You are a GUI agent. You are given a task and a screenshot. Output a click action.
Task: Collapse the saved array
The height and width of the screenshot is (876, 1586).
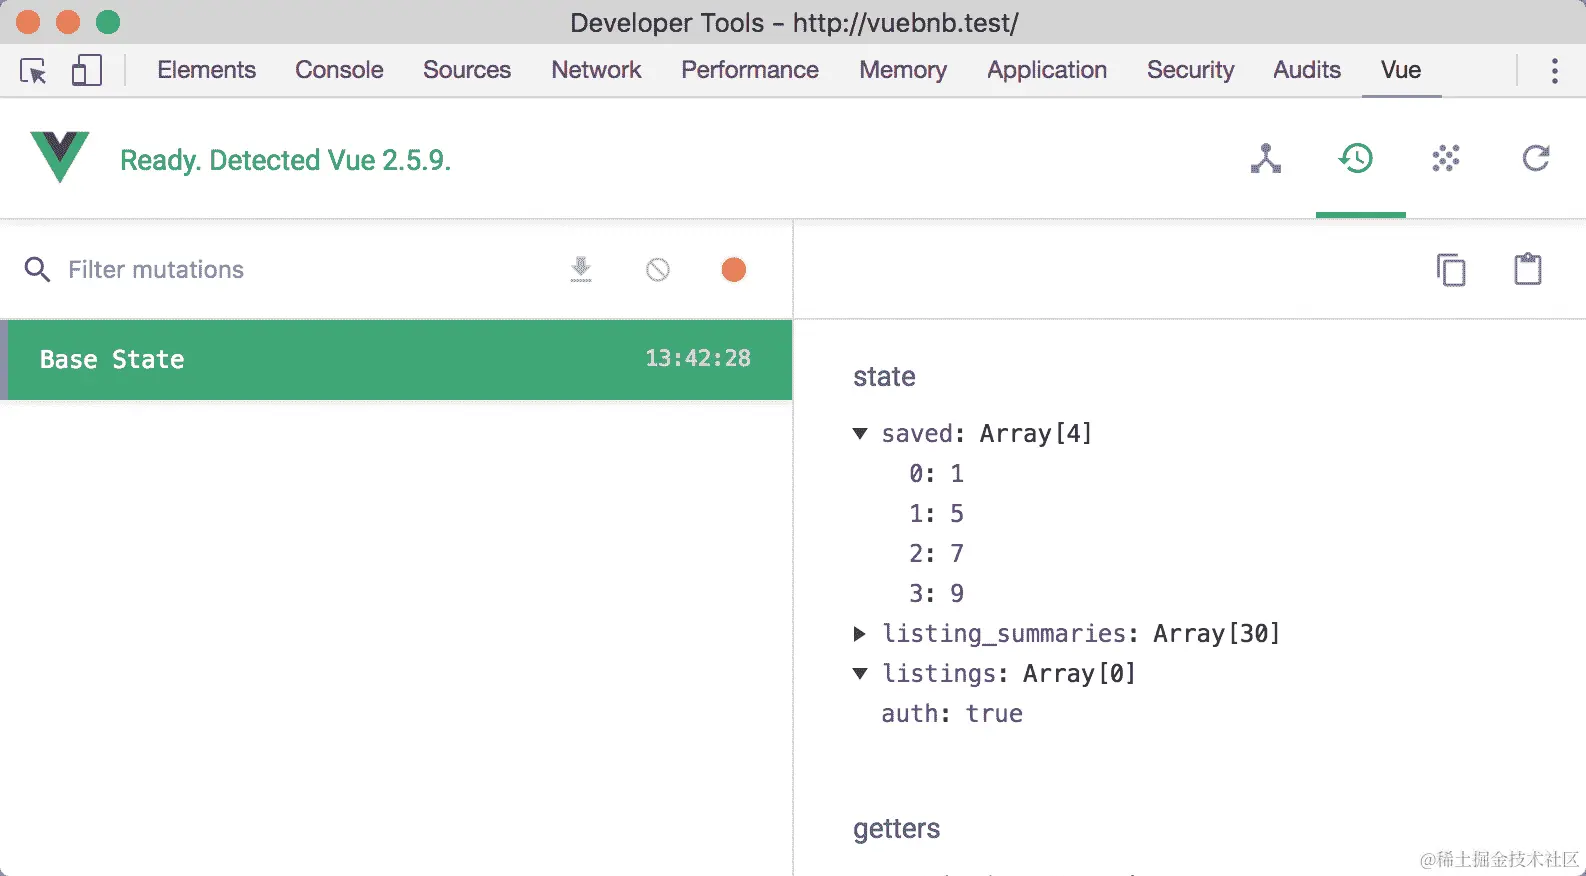(x=860, y=433)
